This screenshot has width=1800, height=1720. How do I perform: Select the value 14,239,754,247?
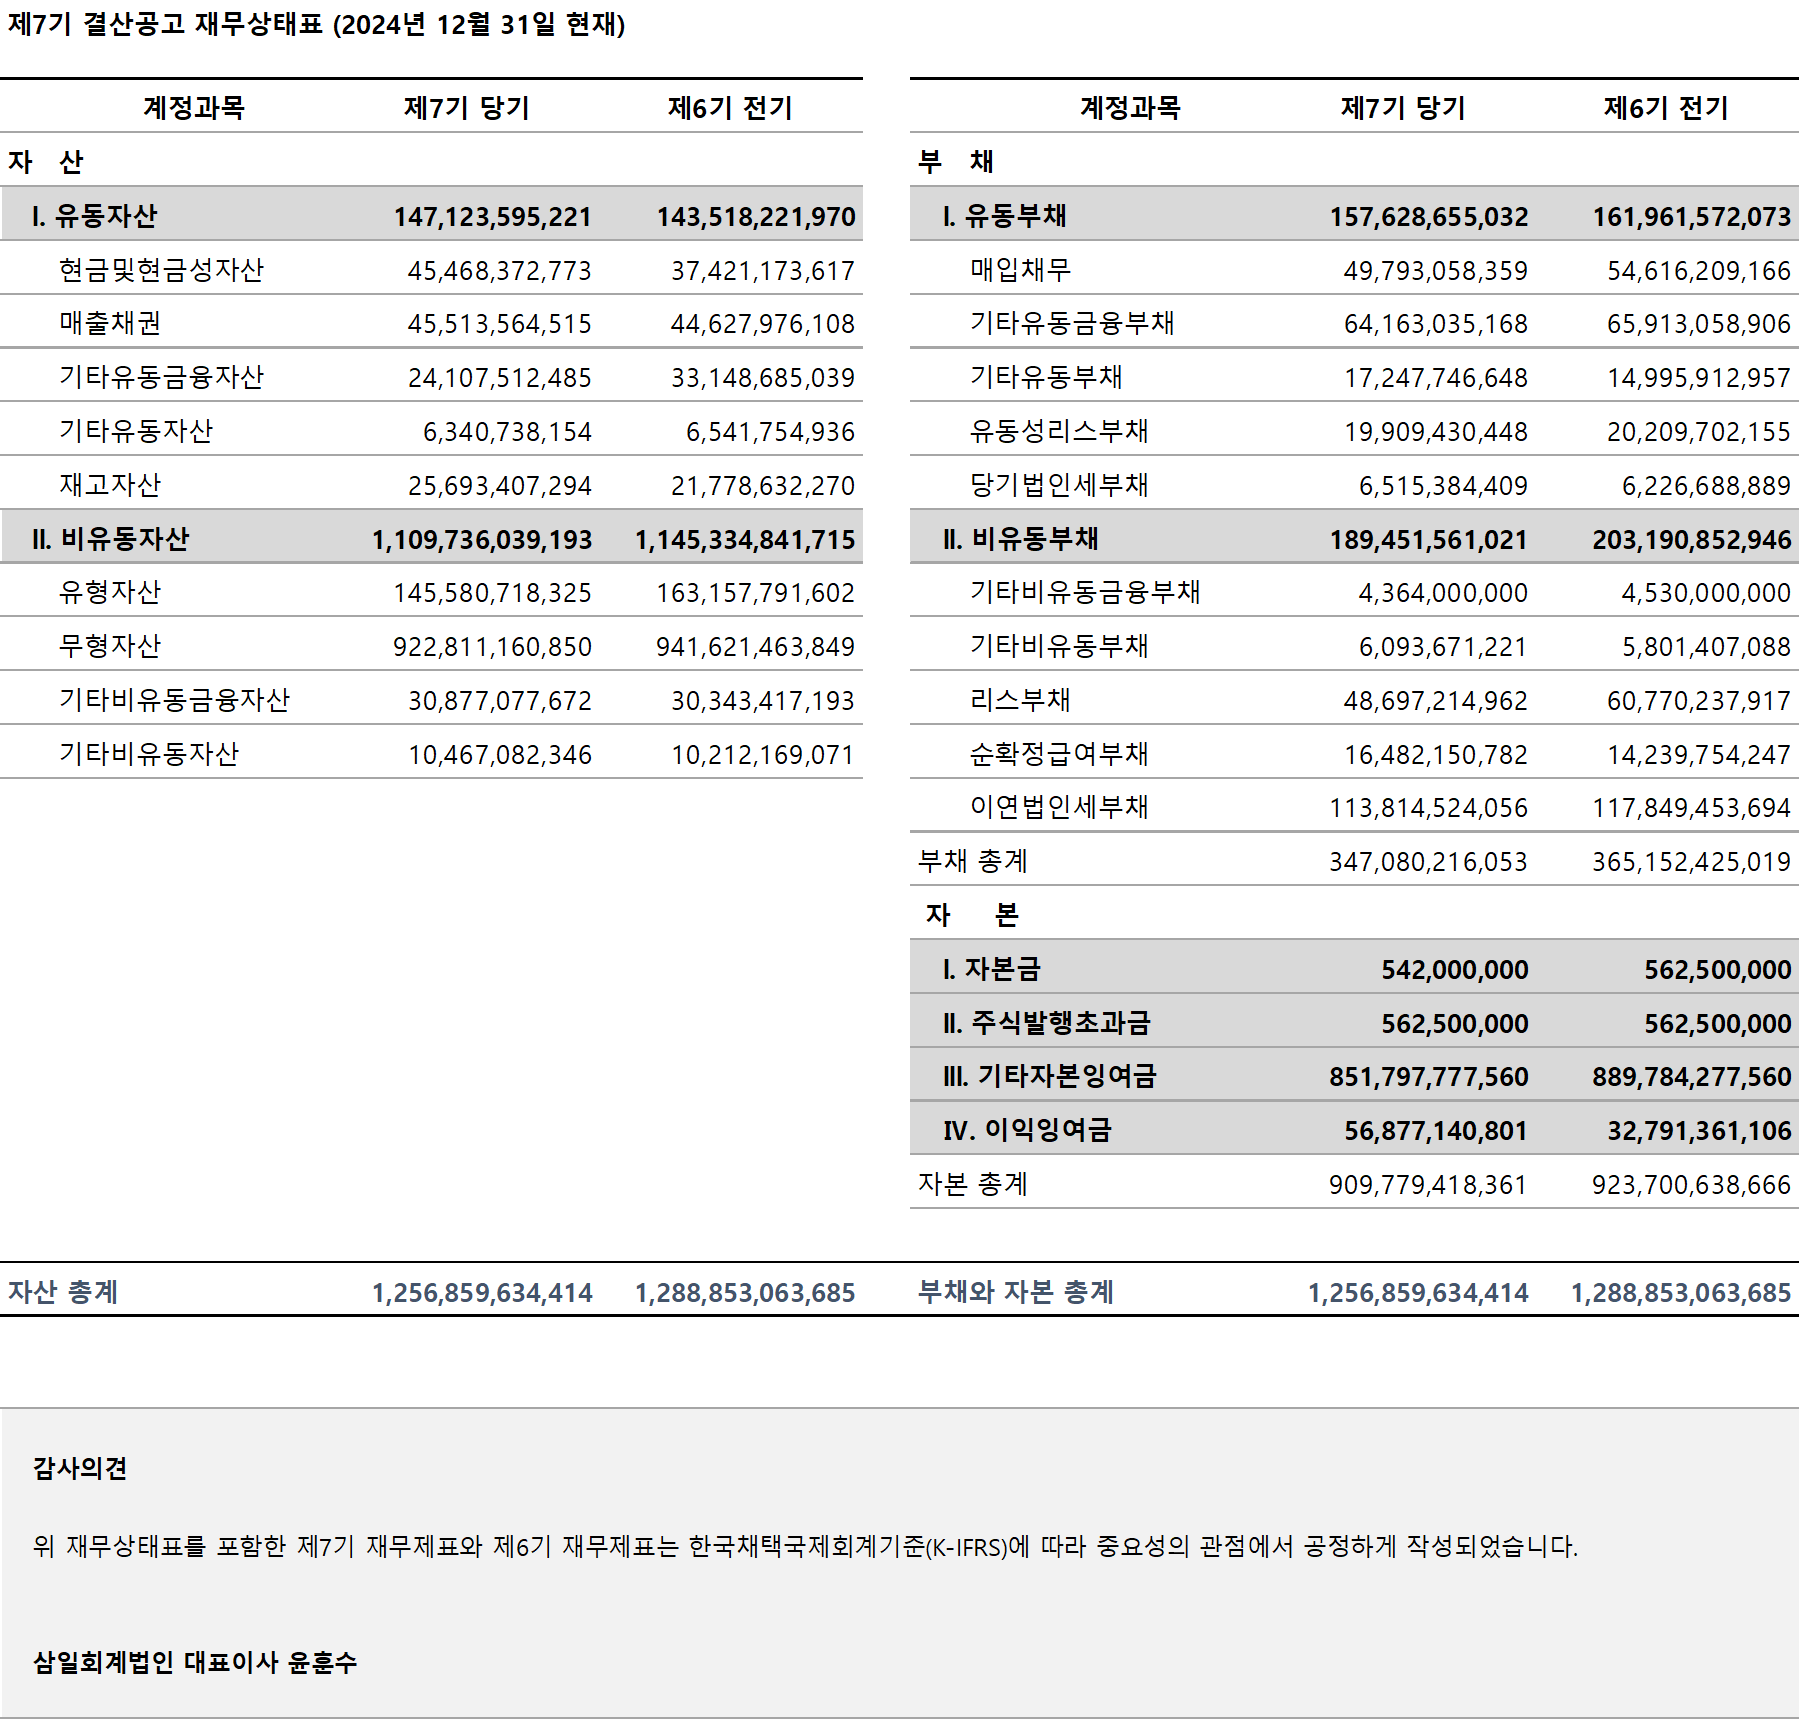(1699, 755)
